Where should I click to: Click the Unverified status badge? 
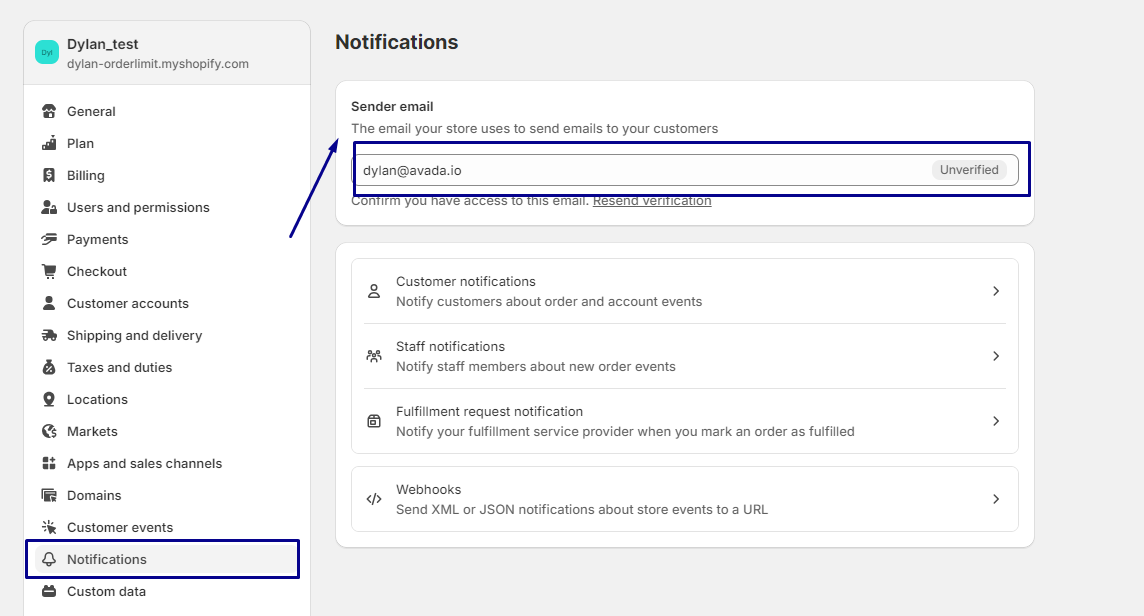click(x=969, y=169)
